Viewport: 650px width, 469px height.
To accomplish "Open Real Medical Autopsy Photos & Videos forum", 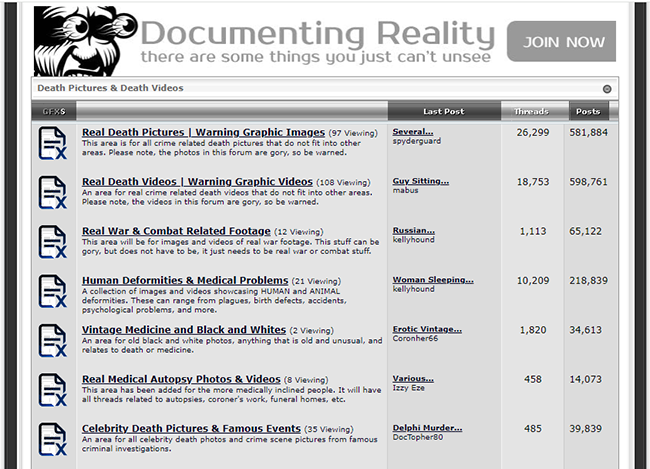I will point(181,379).
